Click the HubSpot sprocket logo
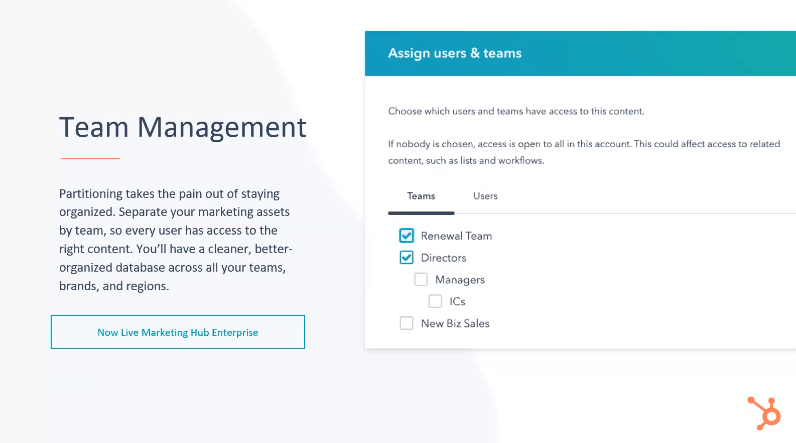 tap(764, 413)
